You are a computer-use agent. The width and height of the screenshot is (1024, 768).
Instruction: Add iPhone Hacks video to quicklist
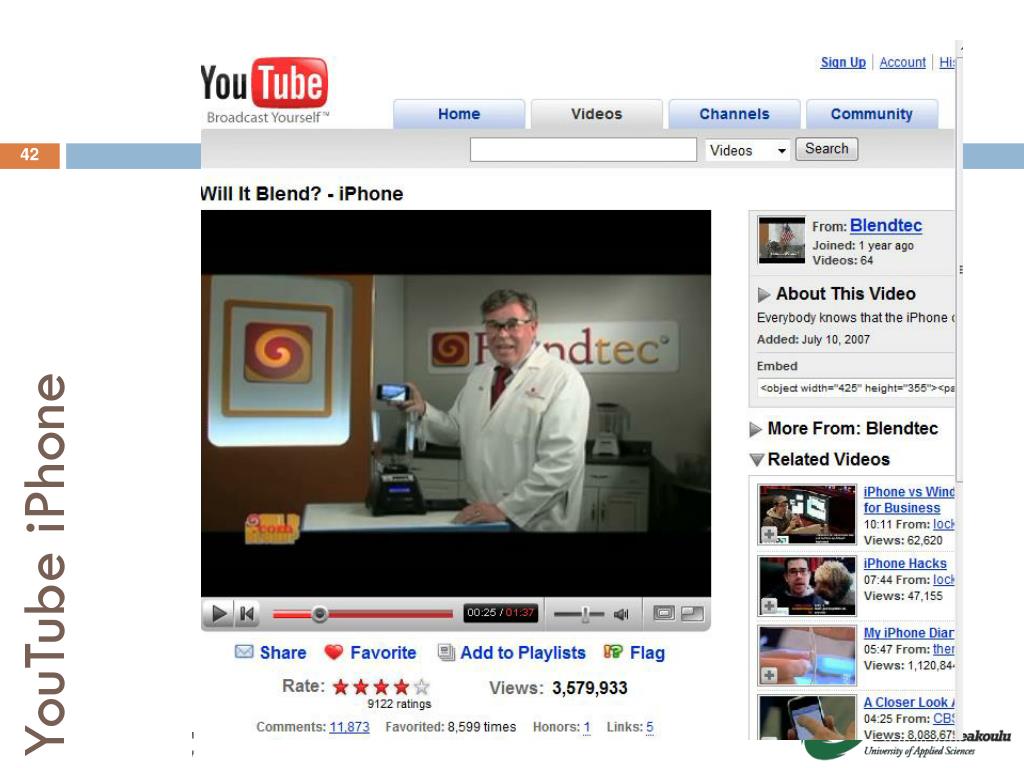click(x=770, y=606)
